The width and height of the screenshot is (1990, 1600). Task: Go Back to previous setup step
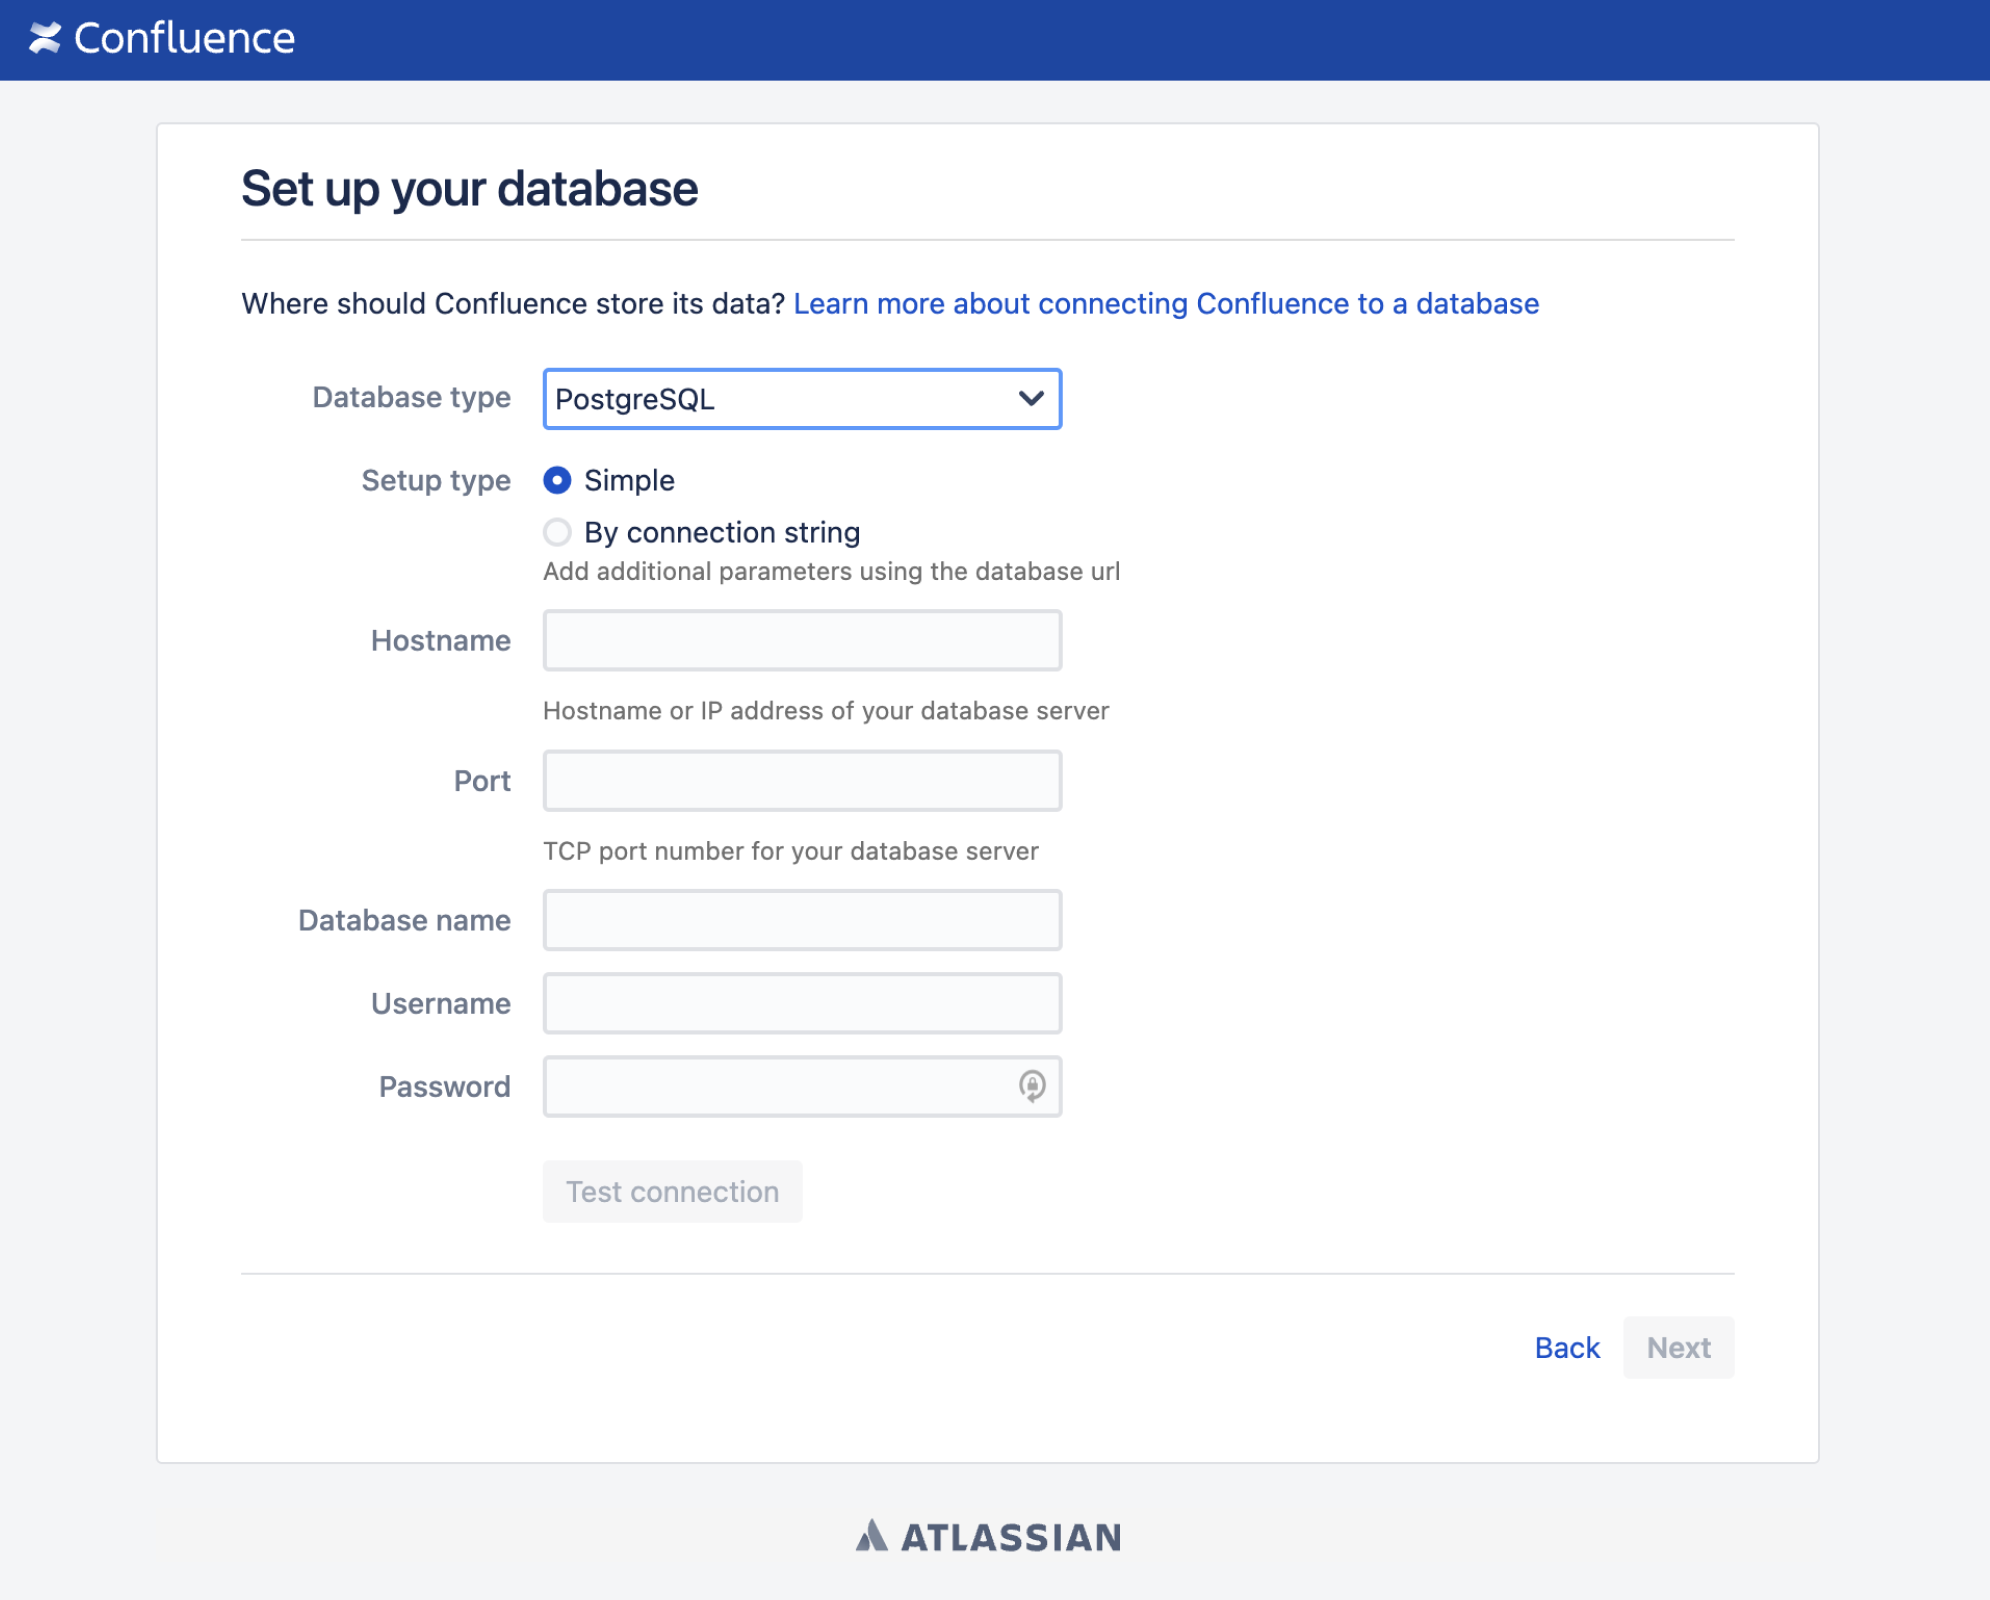coord(1567,1347)
